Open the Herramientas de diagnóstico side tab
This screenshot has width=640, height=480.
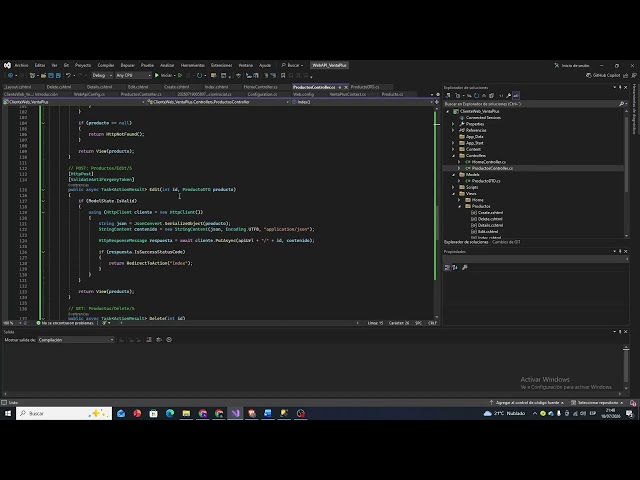pos(634,109)
